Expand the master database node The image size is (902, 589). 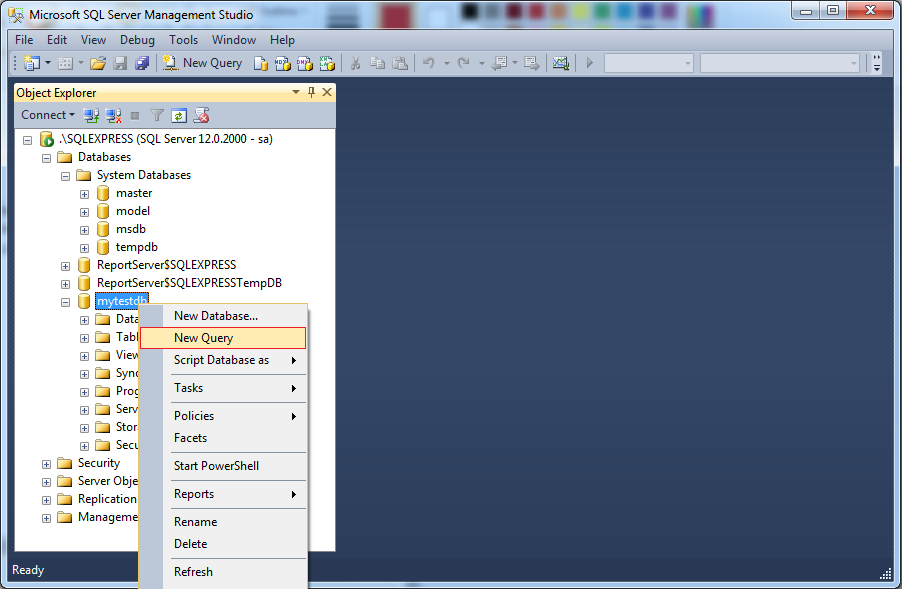[x=84, y=194]
